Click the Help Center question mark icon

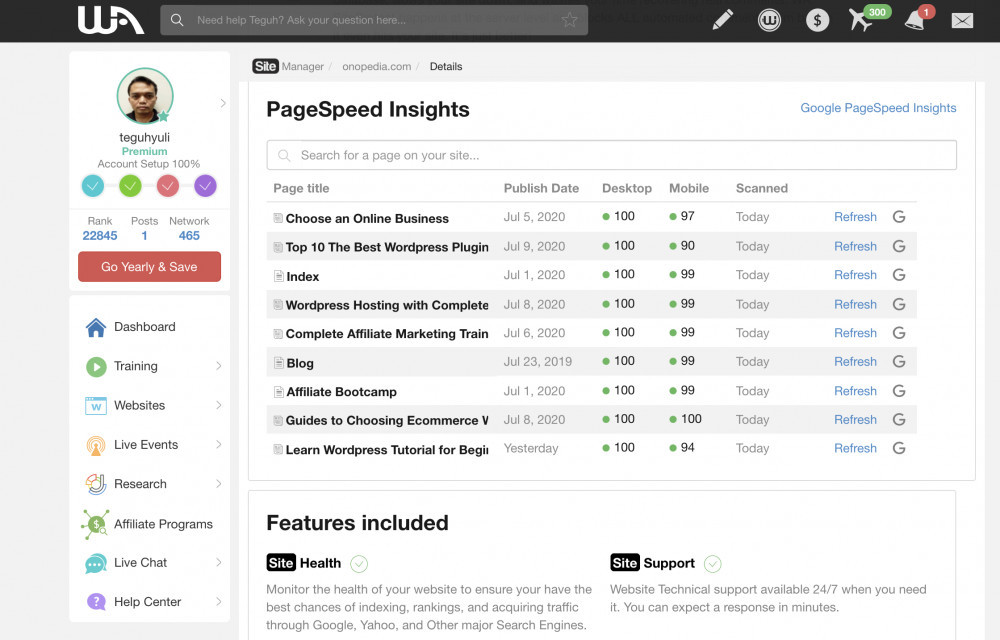tap(96, 602)
